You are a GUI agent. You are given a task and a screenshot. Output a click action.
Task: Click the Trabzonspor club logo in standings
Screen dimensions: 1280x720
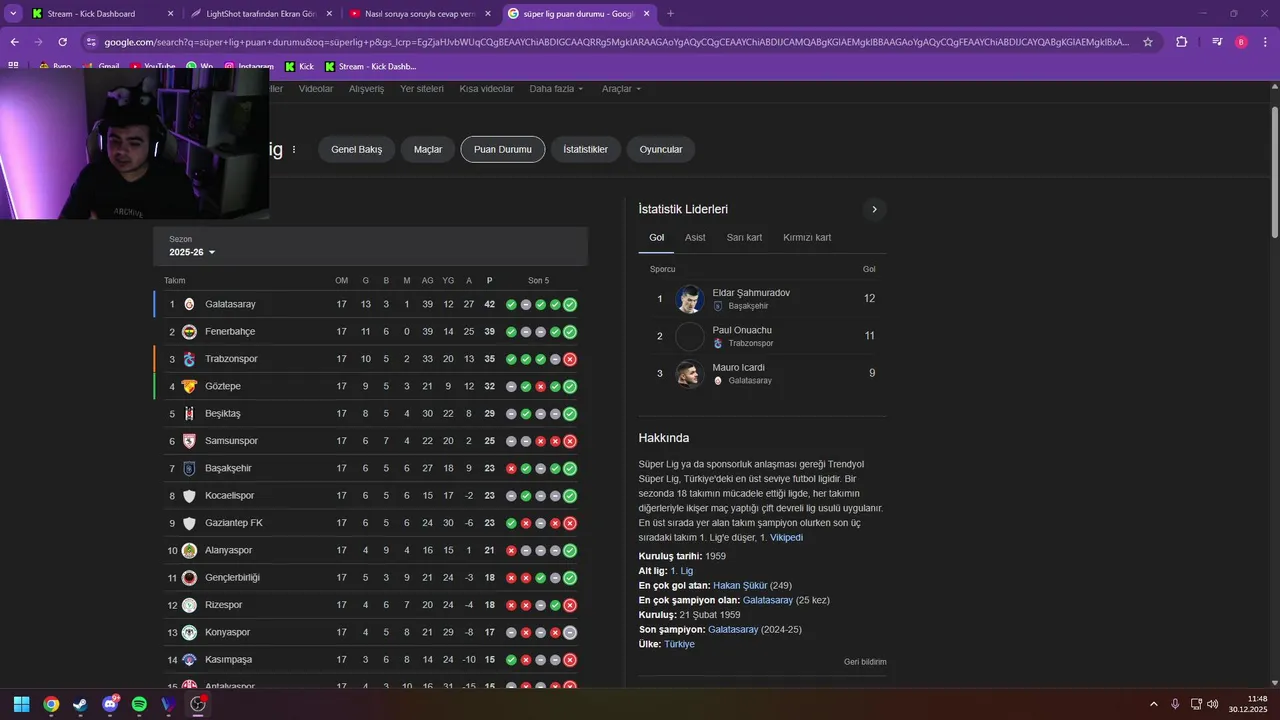pyautogui.click(x=189, y=359)
